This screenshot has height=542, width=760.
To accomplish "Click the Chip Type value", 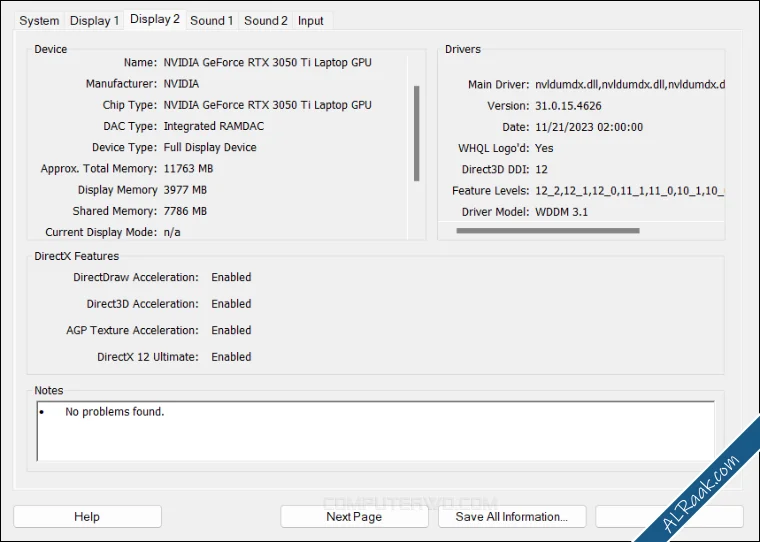I will [268, 105].
